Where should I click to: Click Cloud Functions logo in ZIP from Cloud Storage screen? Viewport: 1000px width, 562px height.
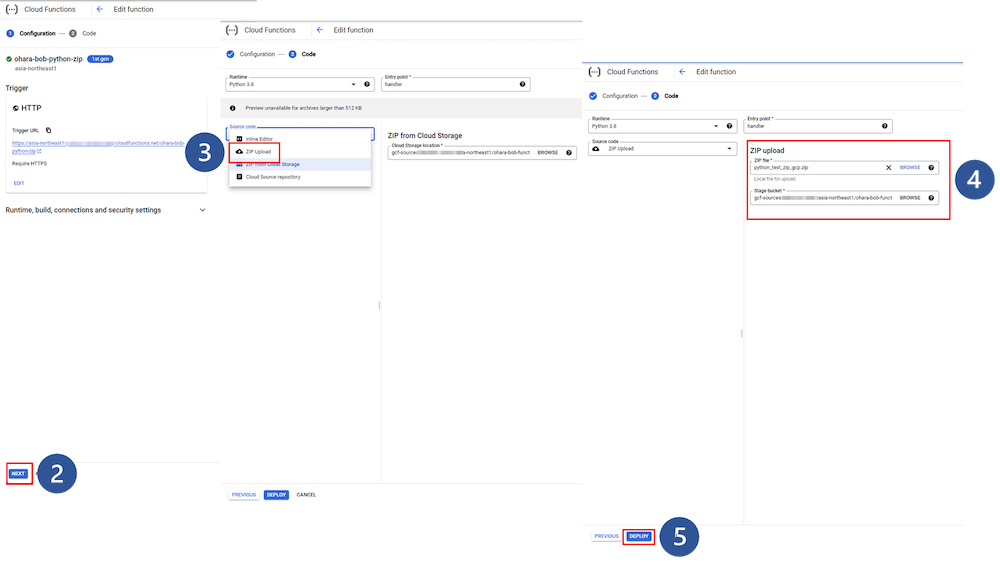coord(232,30)
